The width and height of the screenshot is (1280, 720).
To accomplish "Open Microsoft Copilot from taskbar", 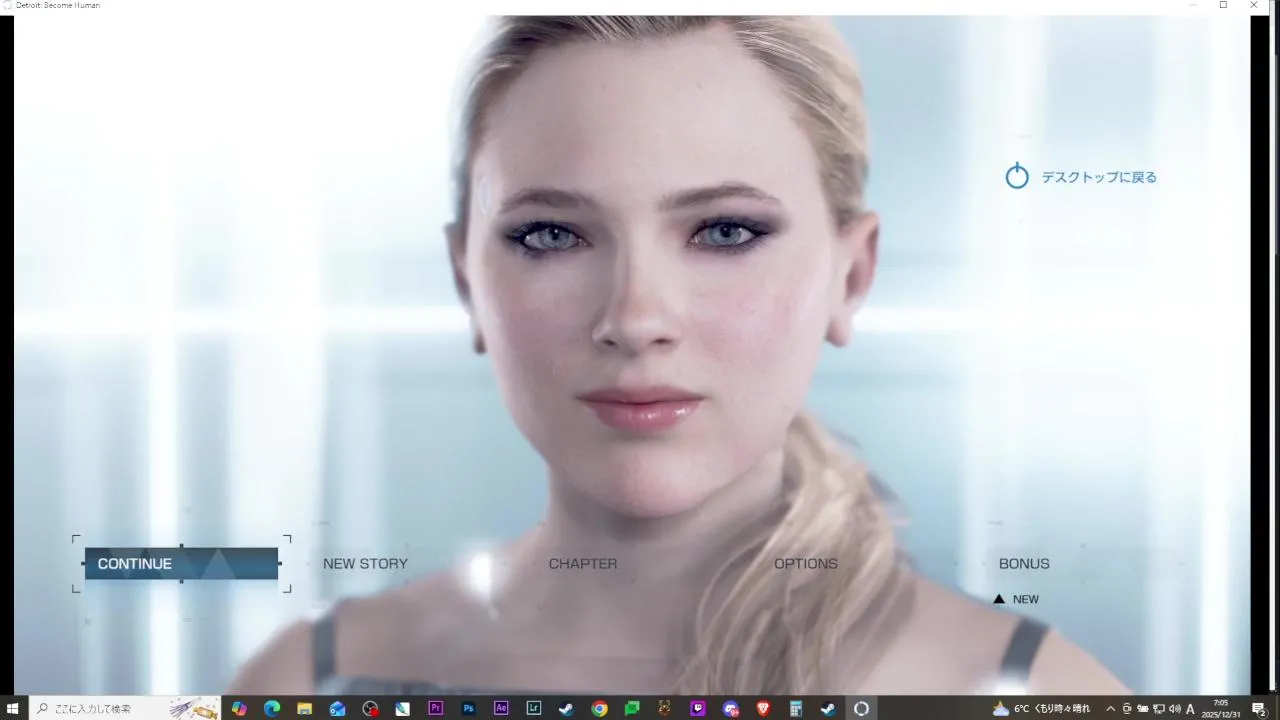I will point(239,709).
